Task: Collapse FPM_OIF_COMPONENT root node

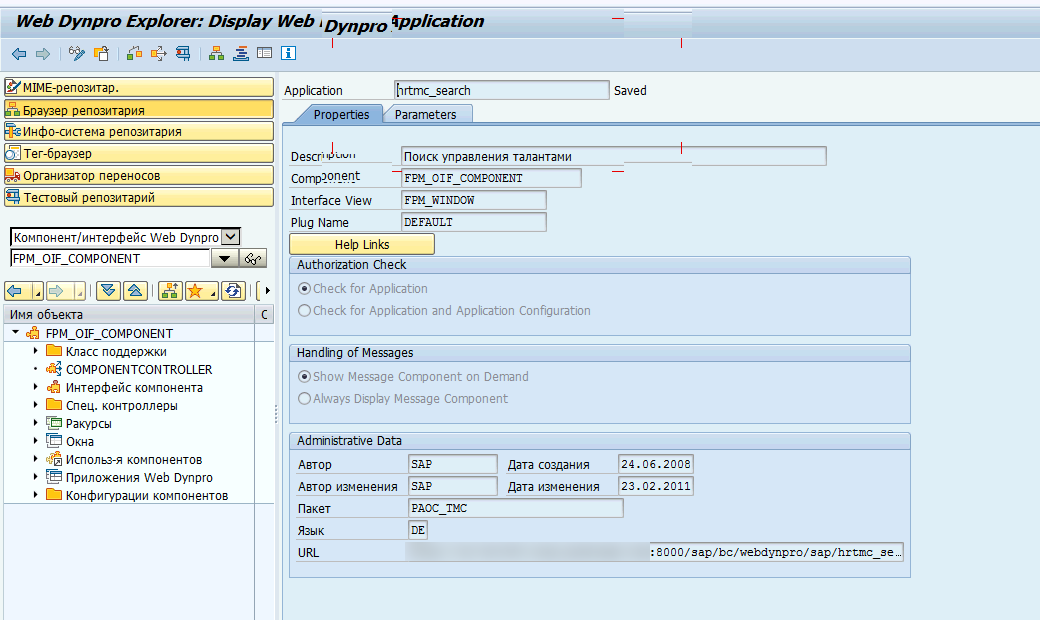Action: pyautogui.click(x=16, y=332)
